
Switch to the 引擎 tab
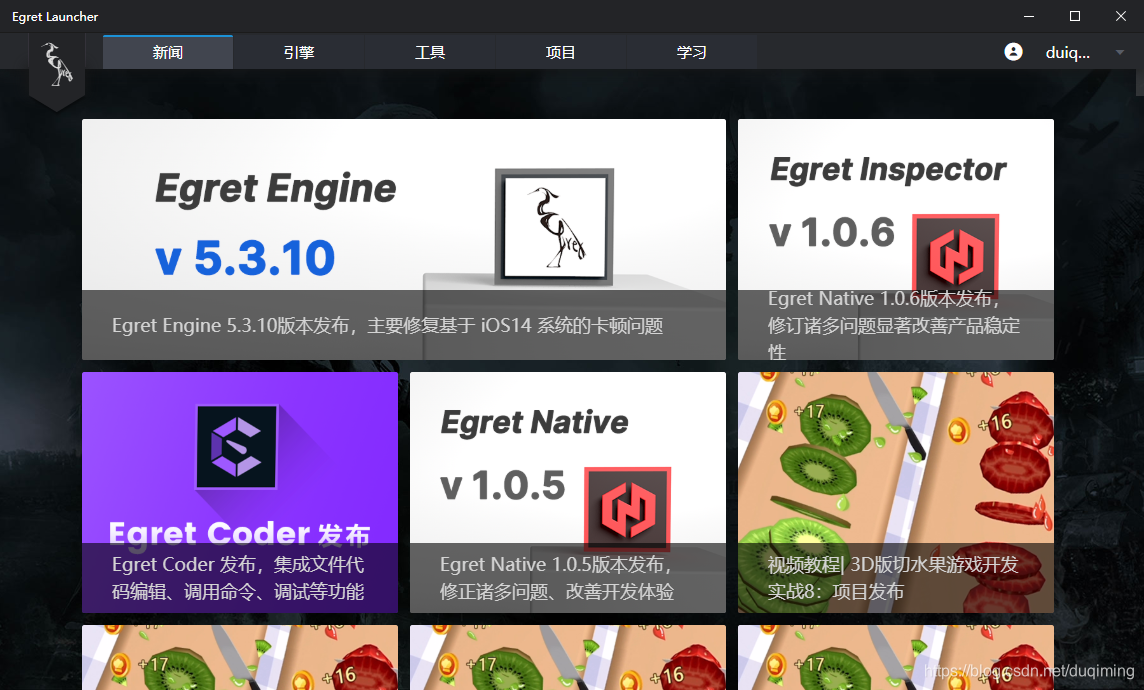(x=298, y=52)
